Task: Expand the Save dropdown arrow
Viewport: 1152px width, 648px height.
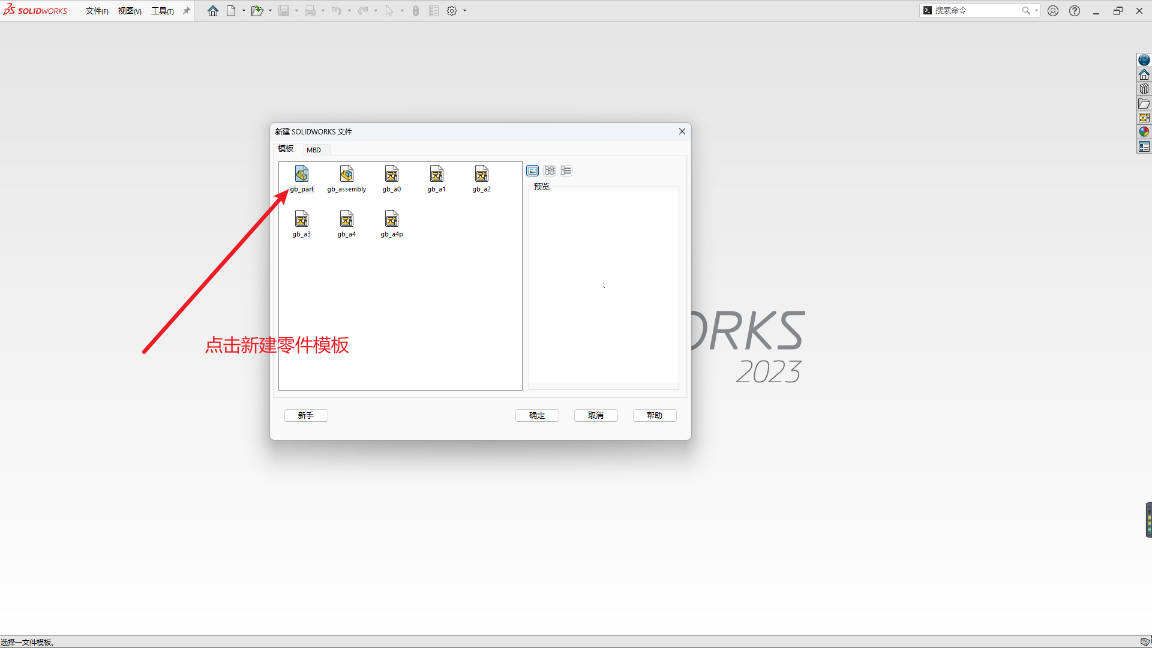Action: coord(296,11)
